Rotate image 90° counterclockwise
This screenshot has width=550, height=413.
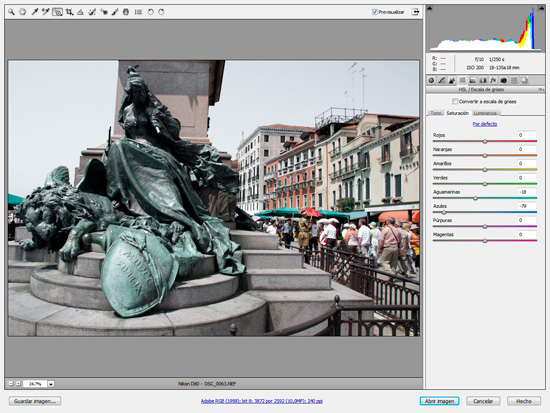[150, 12]
